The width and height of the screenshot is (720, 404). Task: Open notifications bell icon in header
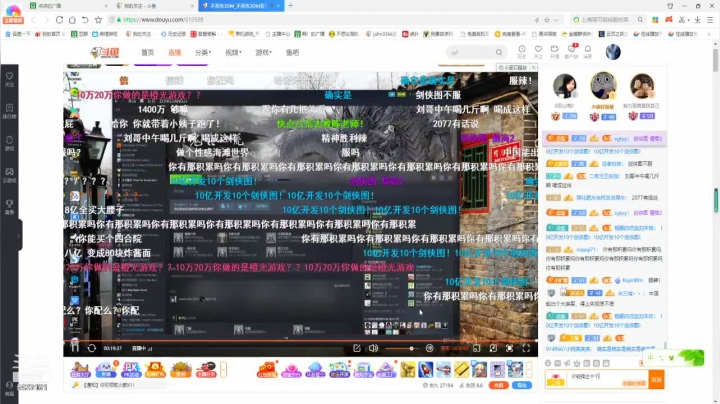[x=588, y=51]
